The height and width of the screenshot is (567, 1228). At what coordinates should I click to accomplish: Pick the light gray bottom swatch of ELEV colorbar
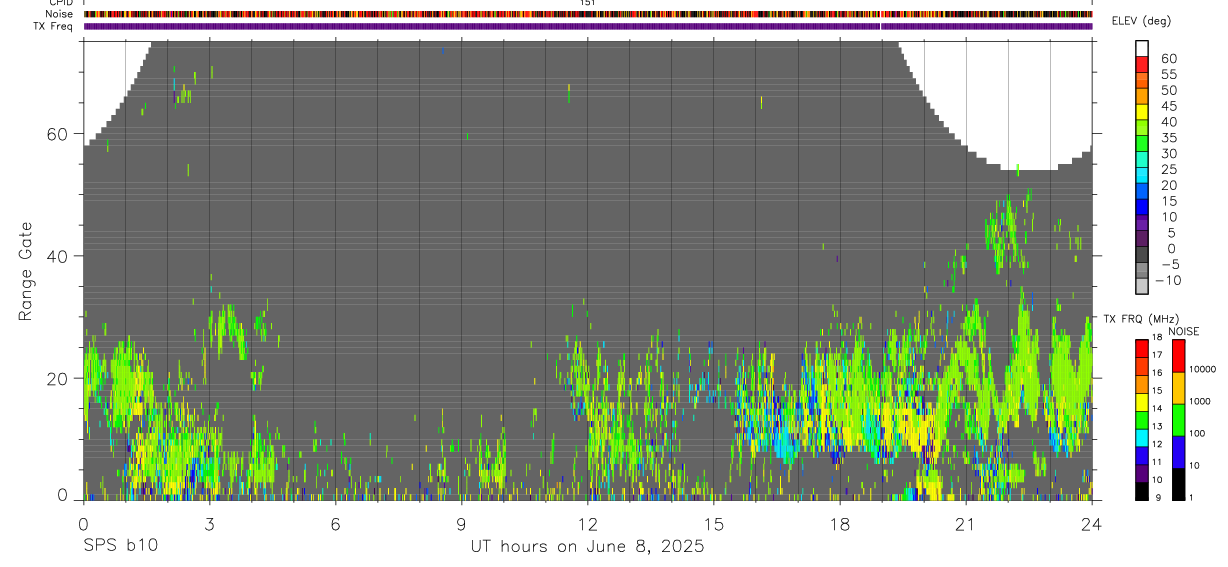[1142, 287]
